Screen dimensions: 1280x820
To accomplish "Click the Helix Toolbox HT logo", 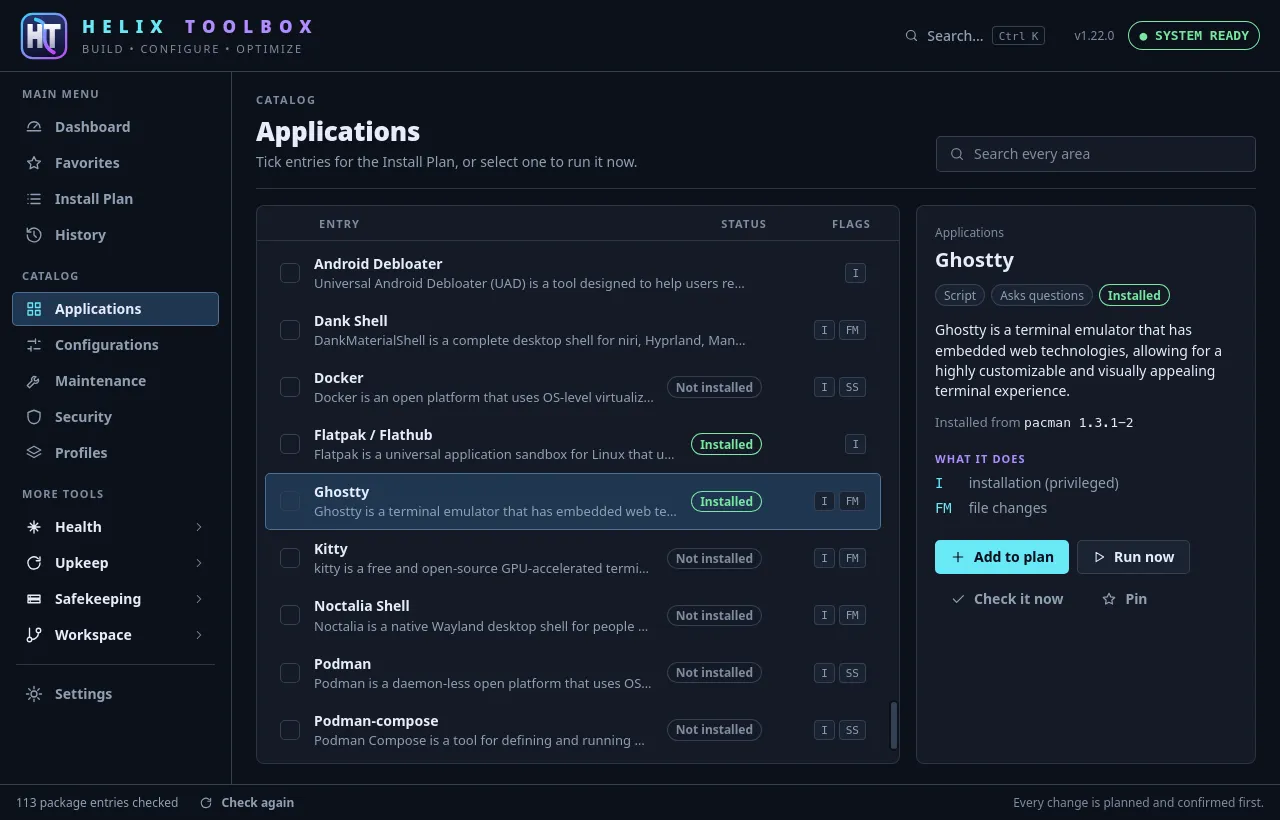I will click(x=44, y=36).
